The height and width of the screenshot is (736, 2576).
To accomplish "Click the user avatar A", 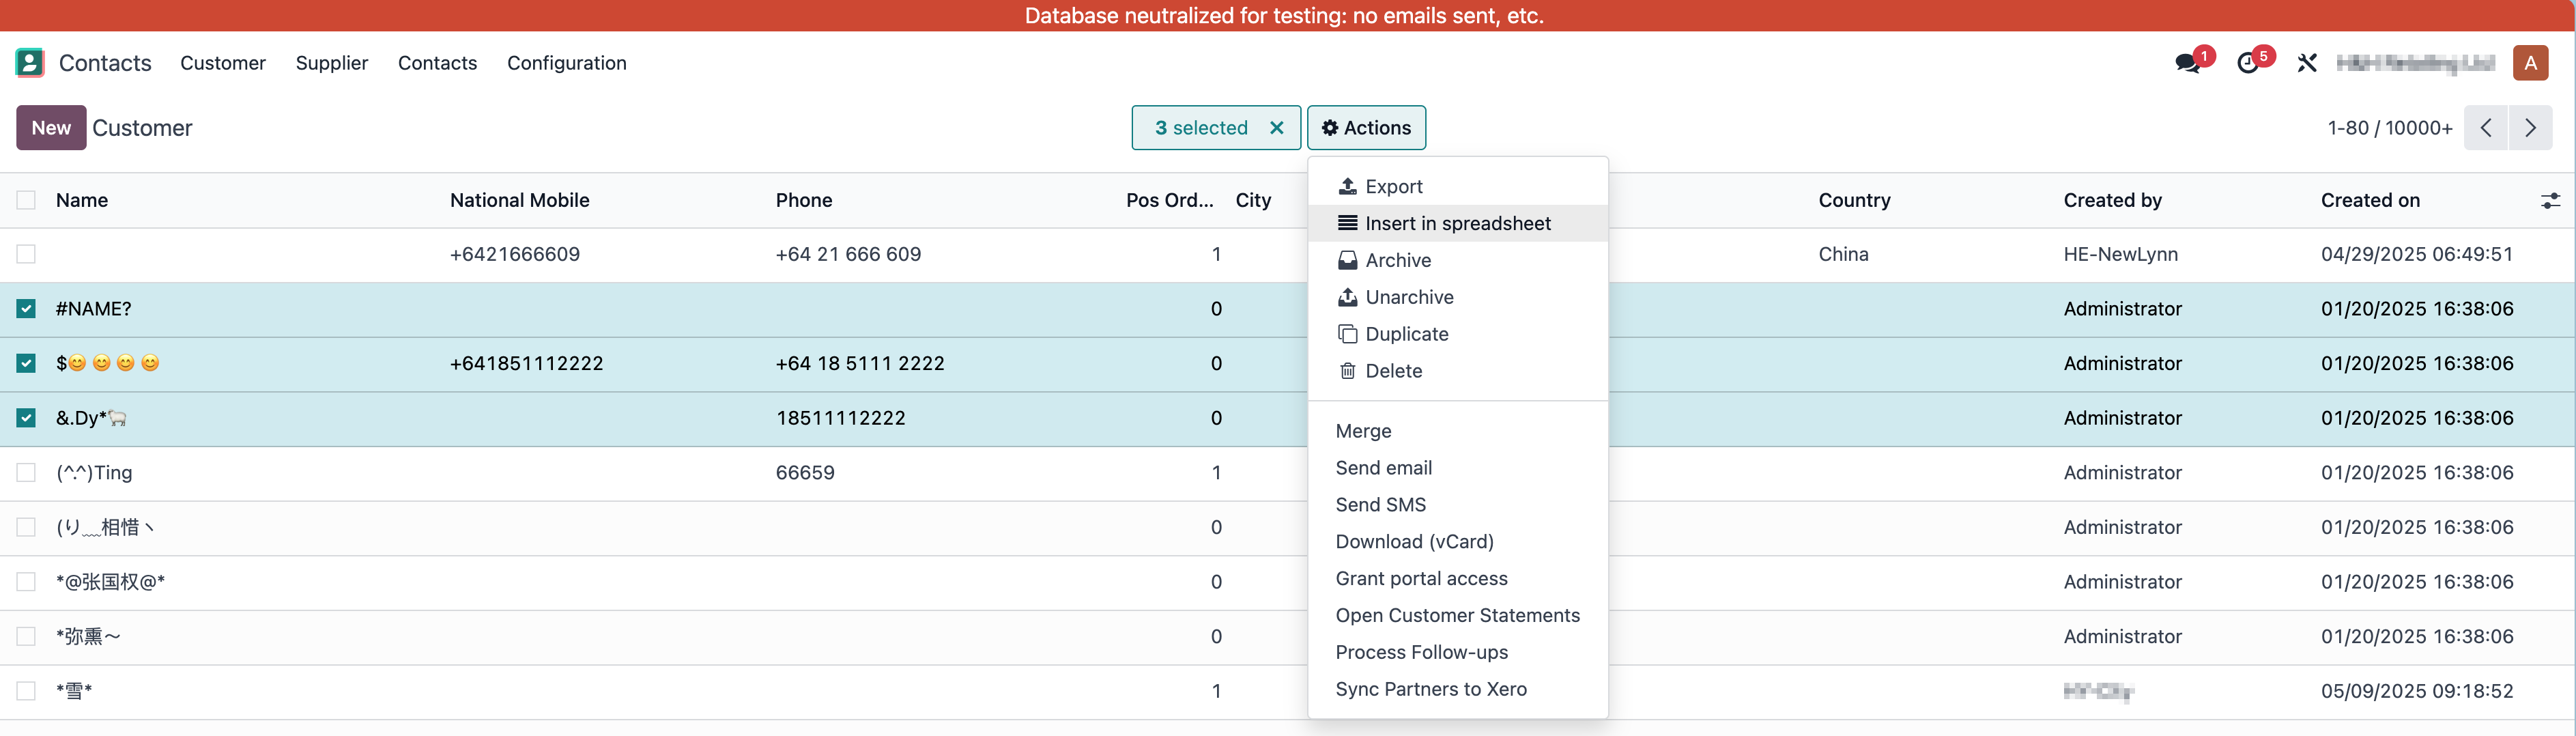I will coord(2530,63).
